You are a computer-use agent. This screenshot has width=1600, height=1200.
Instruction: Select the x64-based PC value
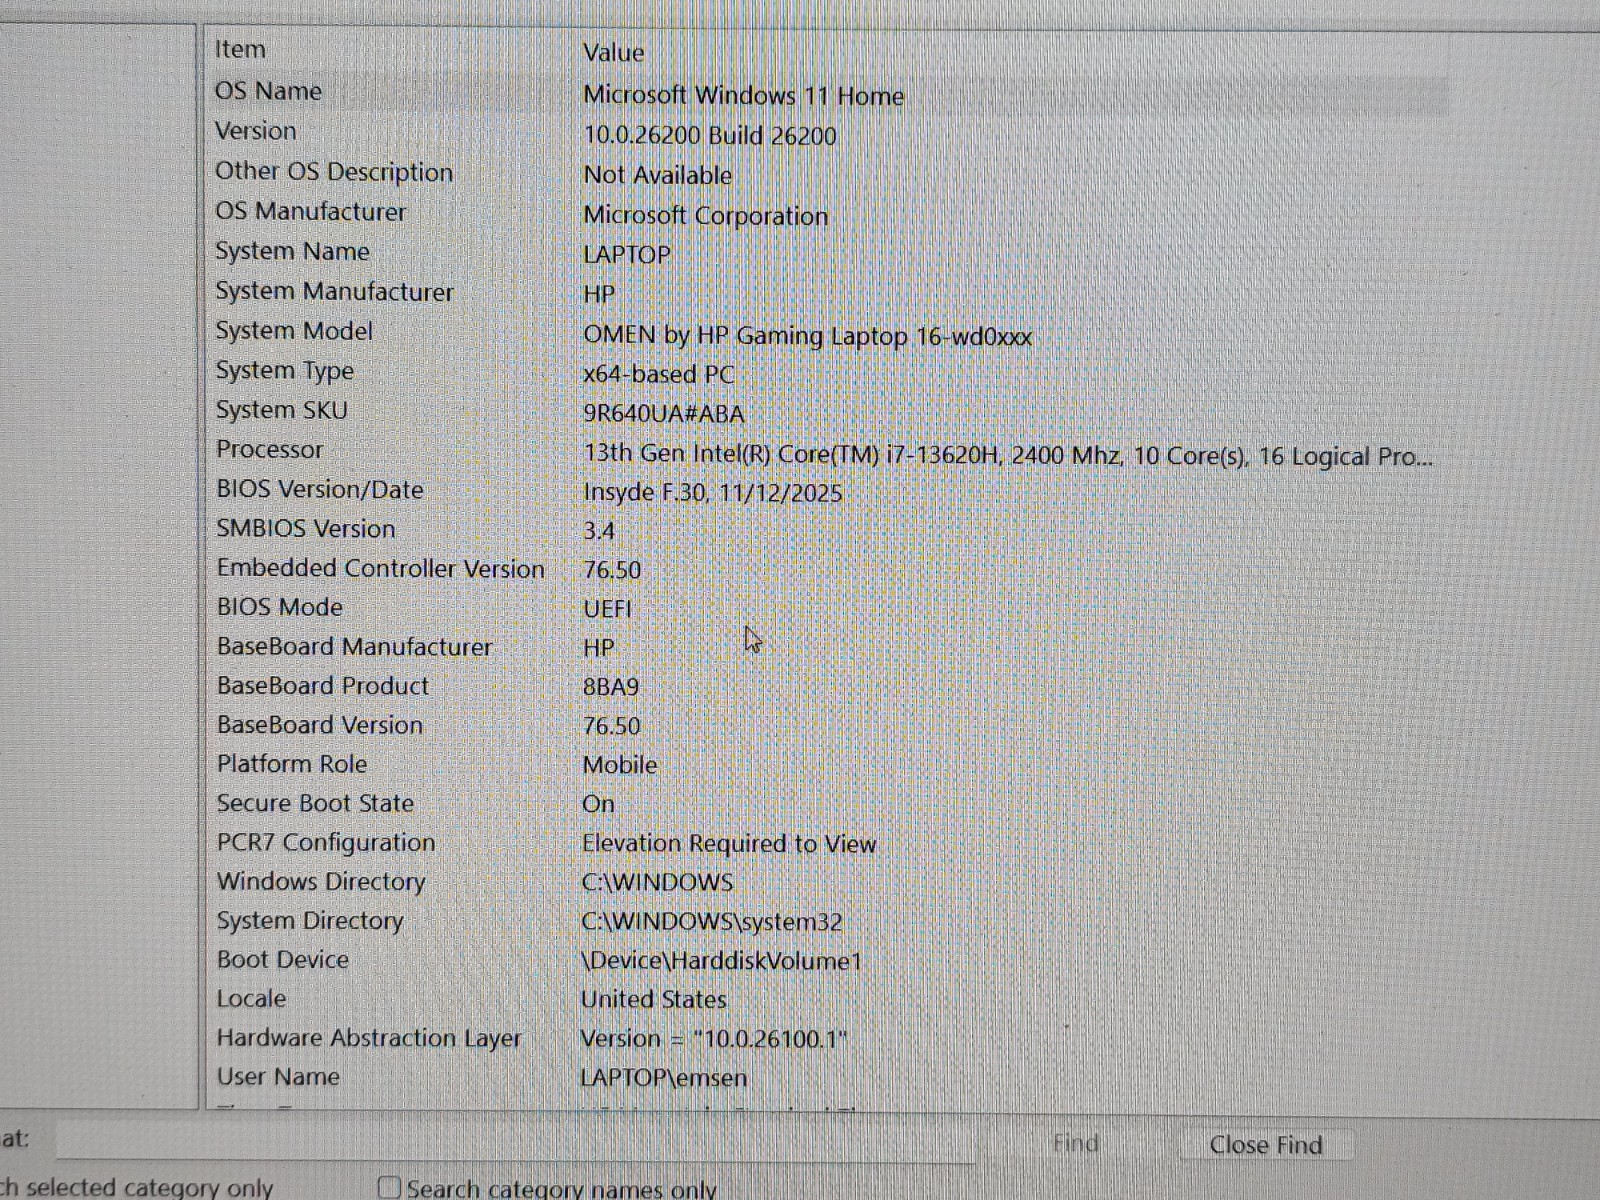pyautogui.click(x=659, y=375)
